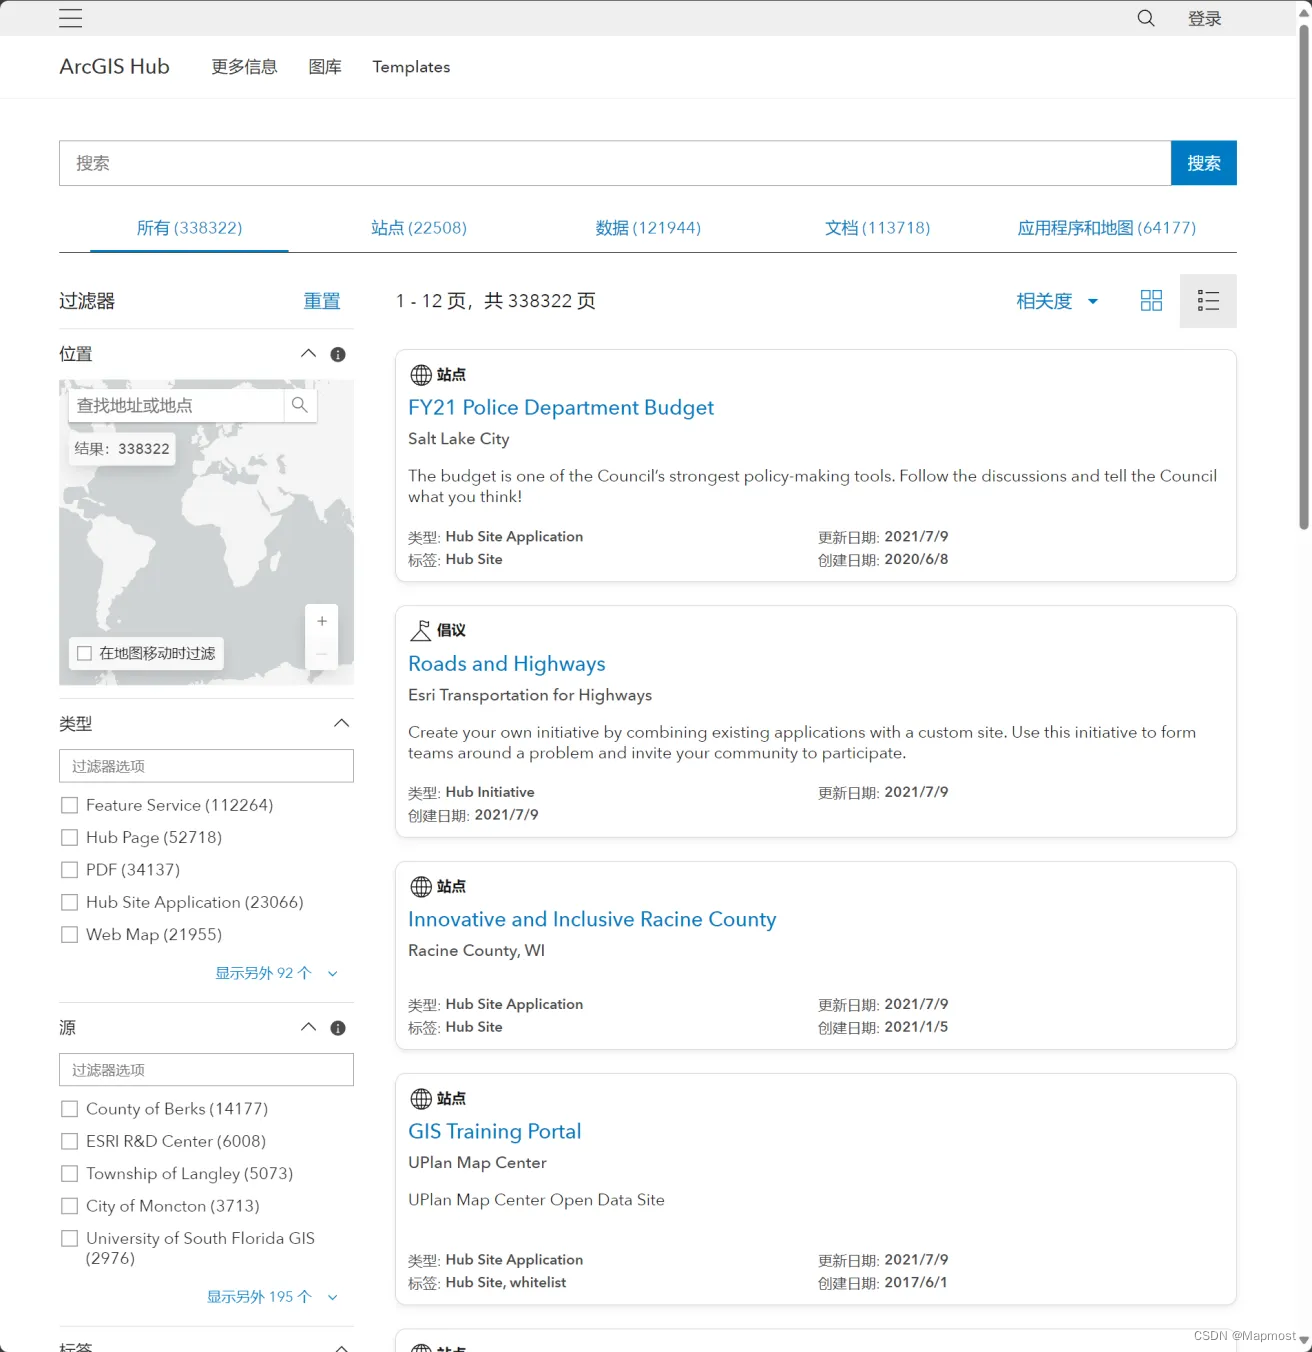This screenshot has height=1352, width=1312.
Task: Click the page vertical scrollbar thumb
Action: (x=1304, y=277)
